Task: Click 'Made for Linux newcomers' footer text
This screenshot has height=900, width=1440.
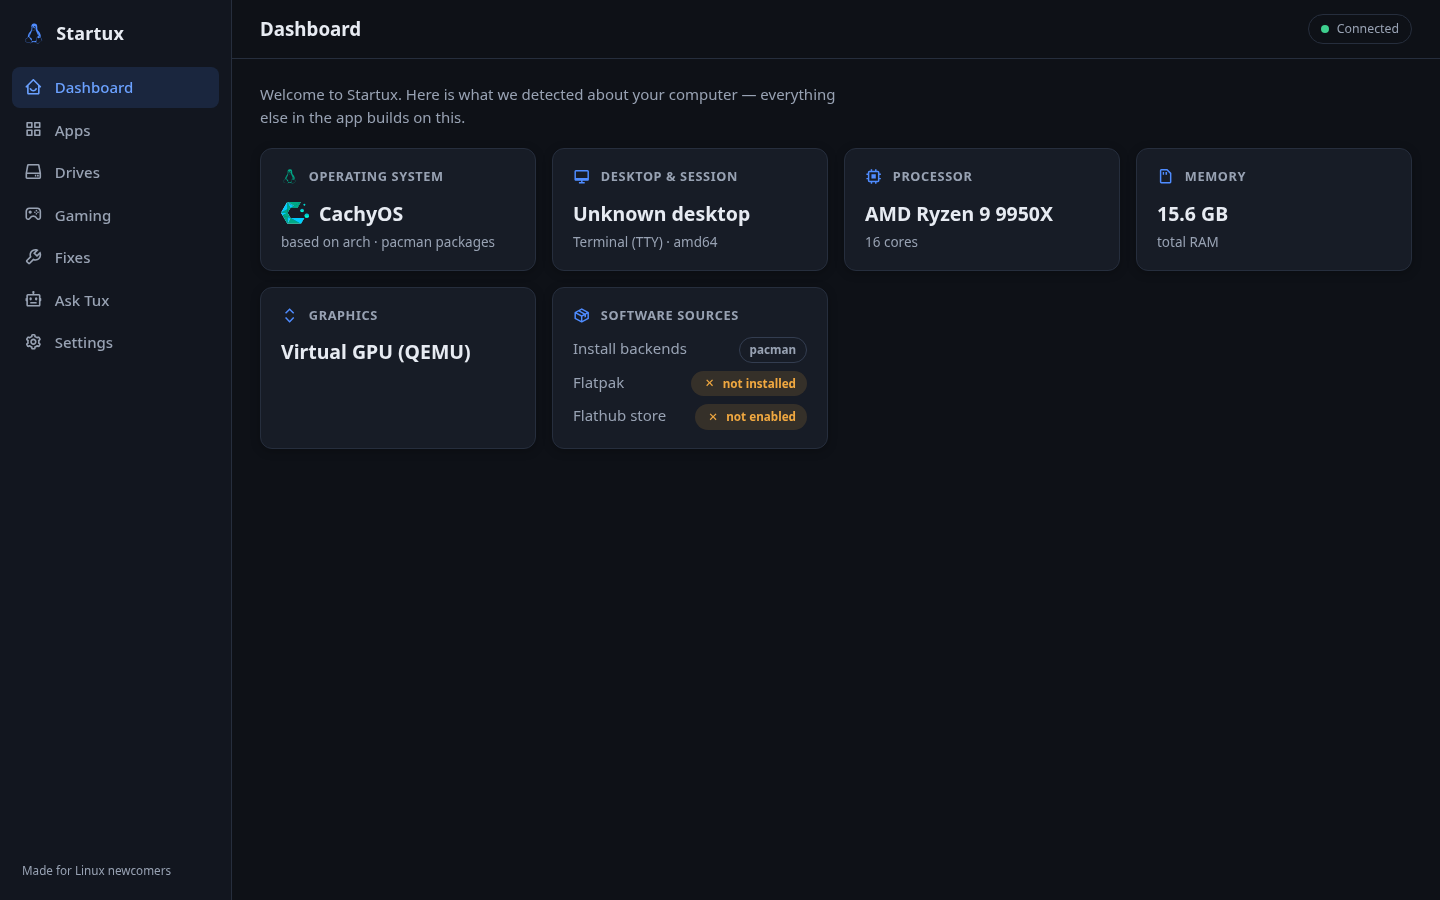Action: click(96, 871)
